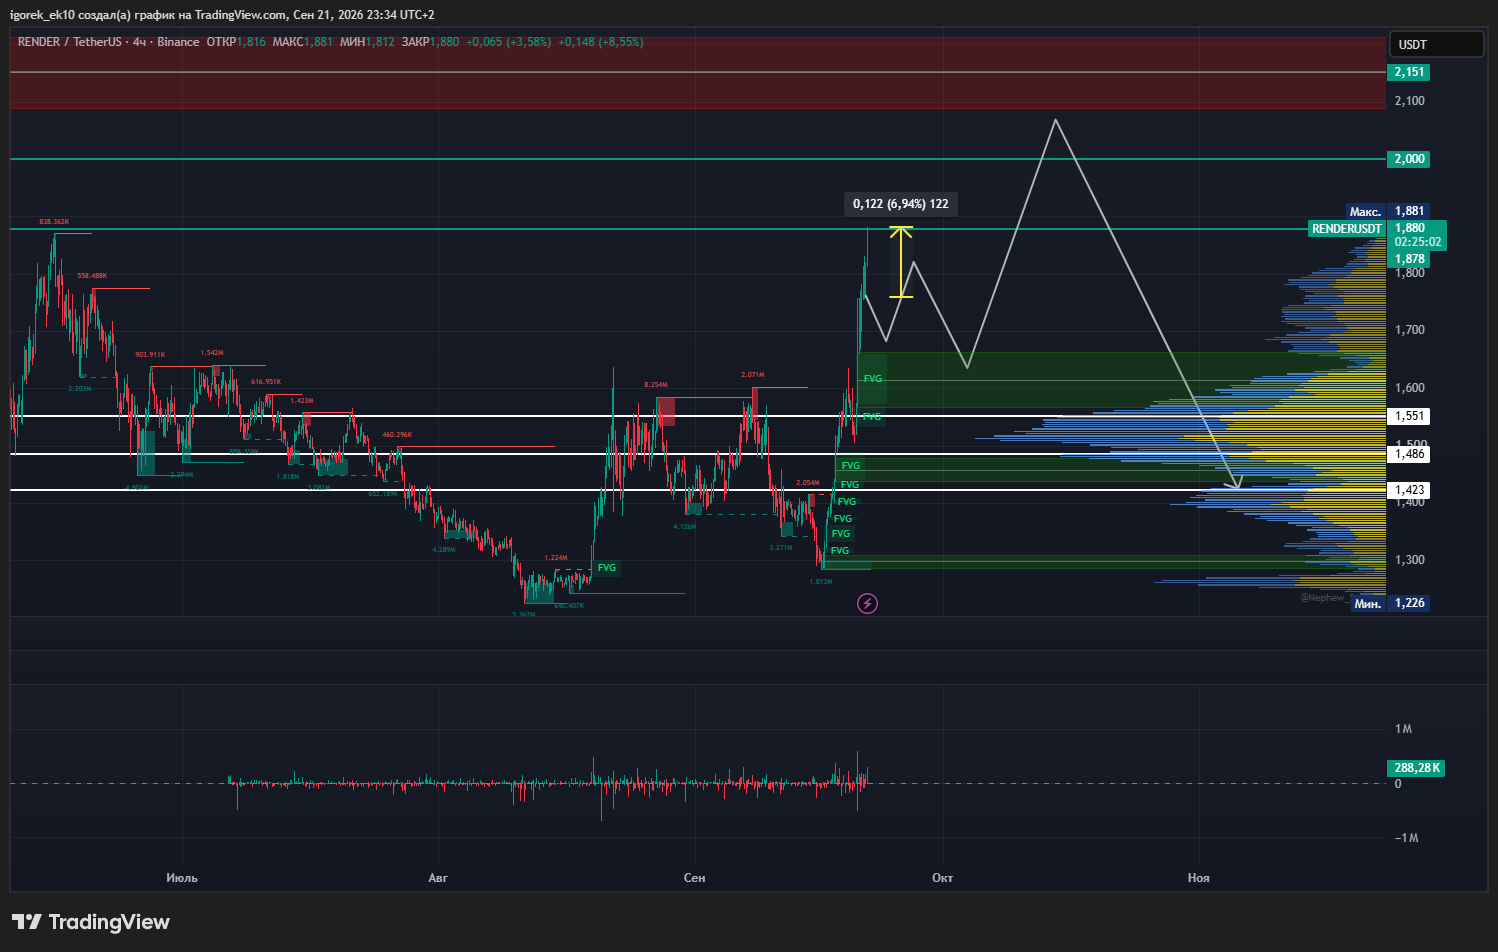Image resolution: width=1498 pixels, height=952 pixels.
Task: Click the RENDERUSDT symbol price tag
Action: point(1346,229)
